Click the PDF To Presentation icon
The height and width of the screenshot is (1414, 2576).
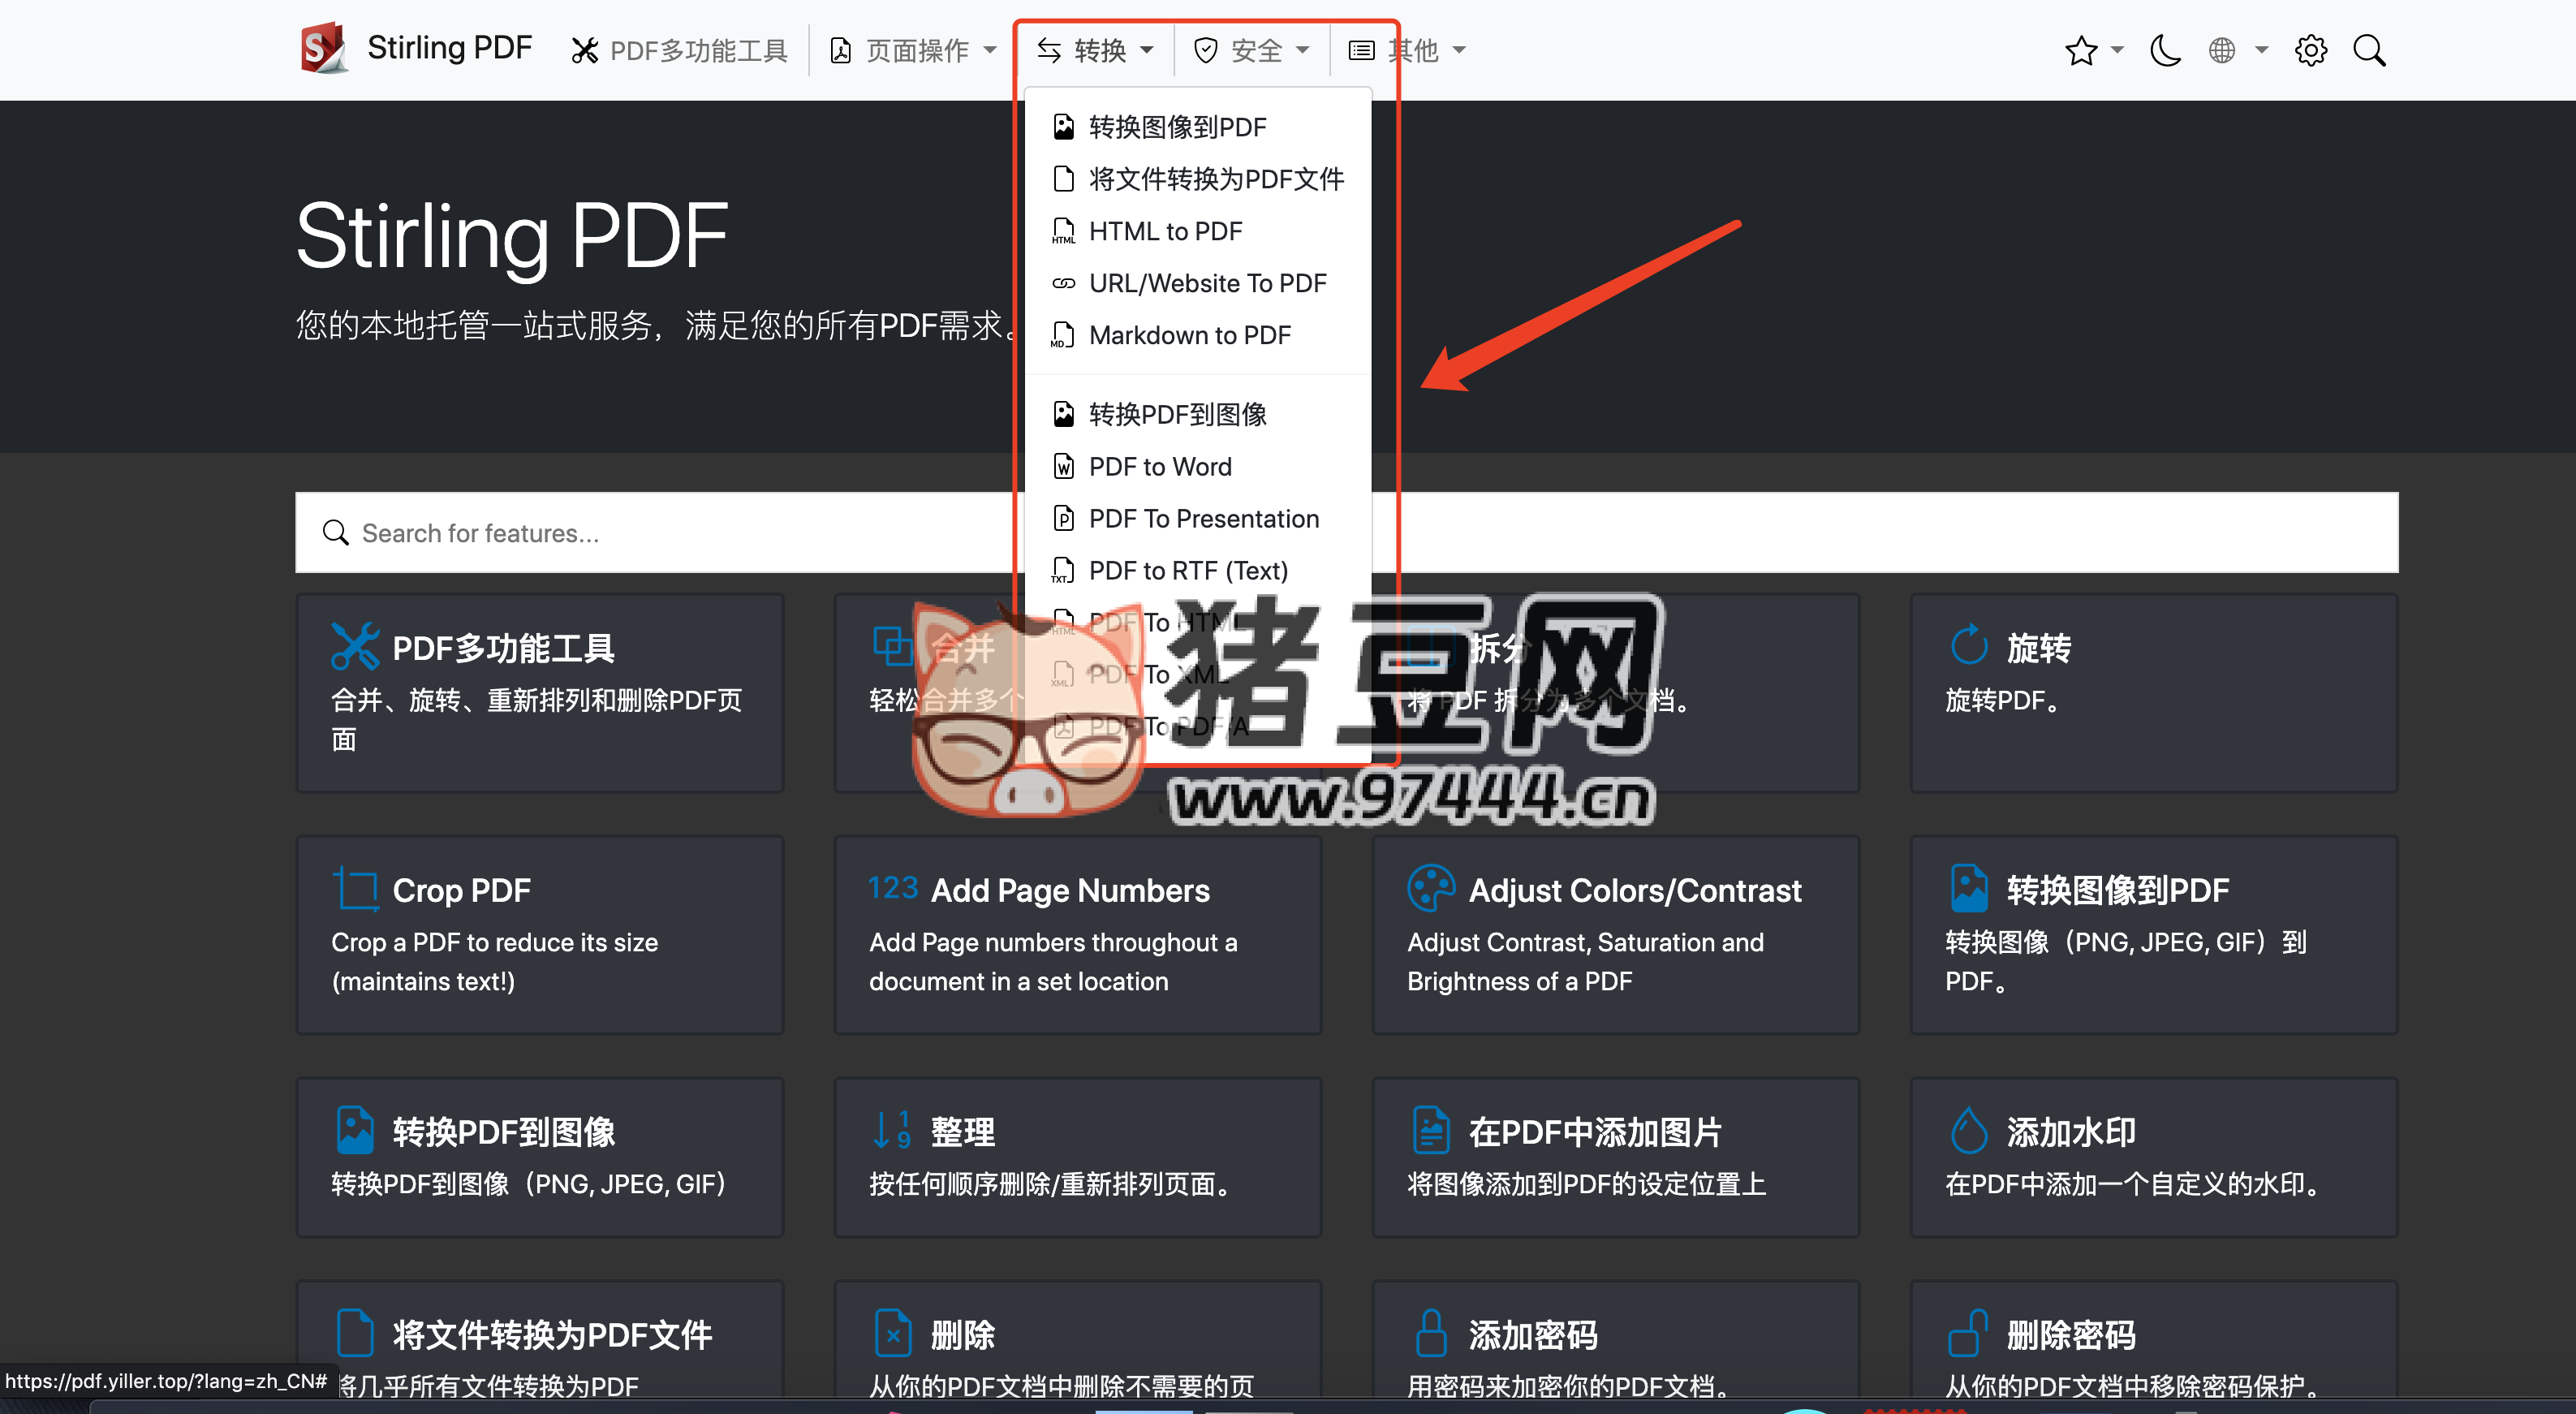(x=1064, y=519)
